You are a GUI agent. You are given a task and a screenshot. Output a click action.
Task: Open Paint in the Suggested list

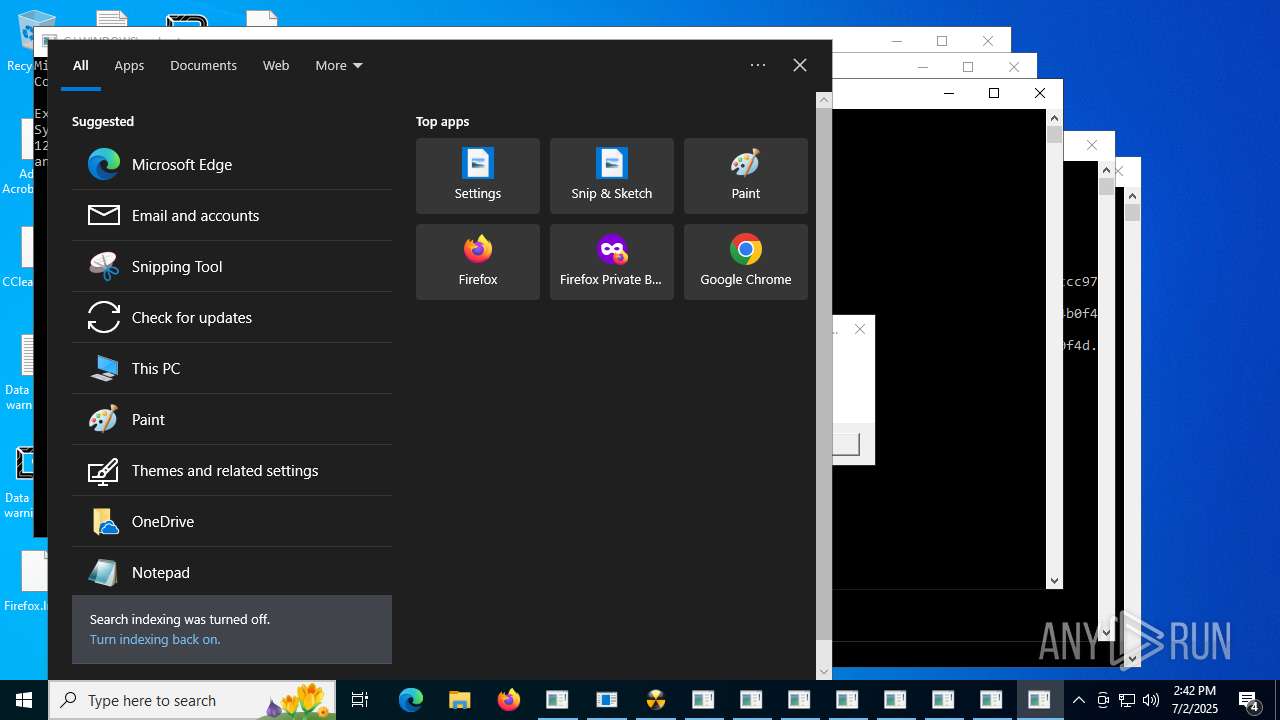(x=232, y=419)
